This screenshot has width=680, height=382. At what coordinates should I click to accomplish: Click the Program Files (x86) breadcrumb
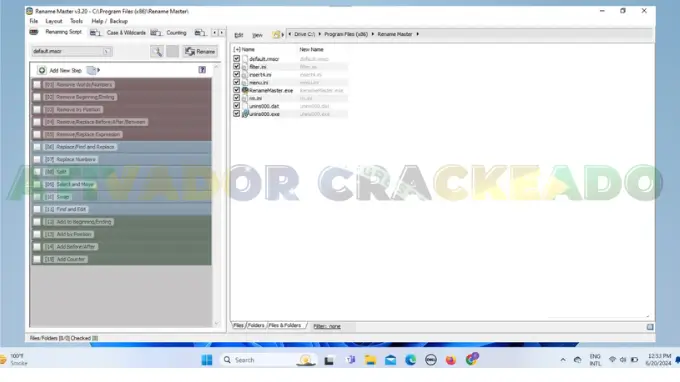click(346, 34)
